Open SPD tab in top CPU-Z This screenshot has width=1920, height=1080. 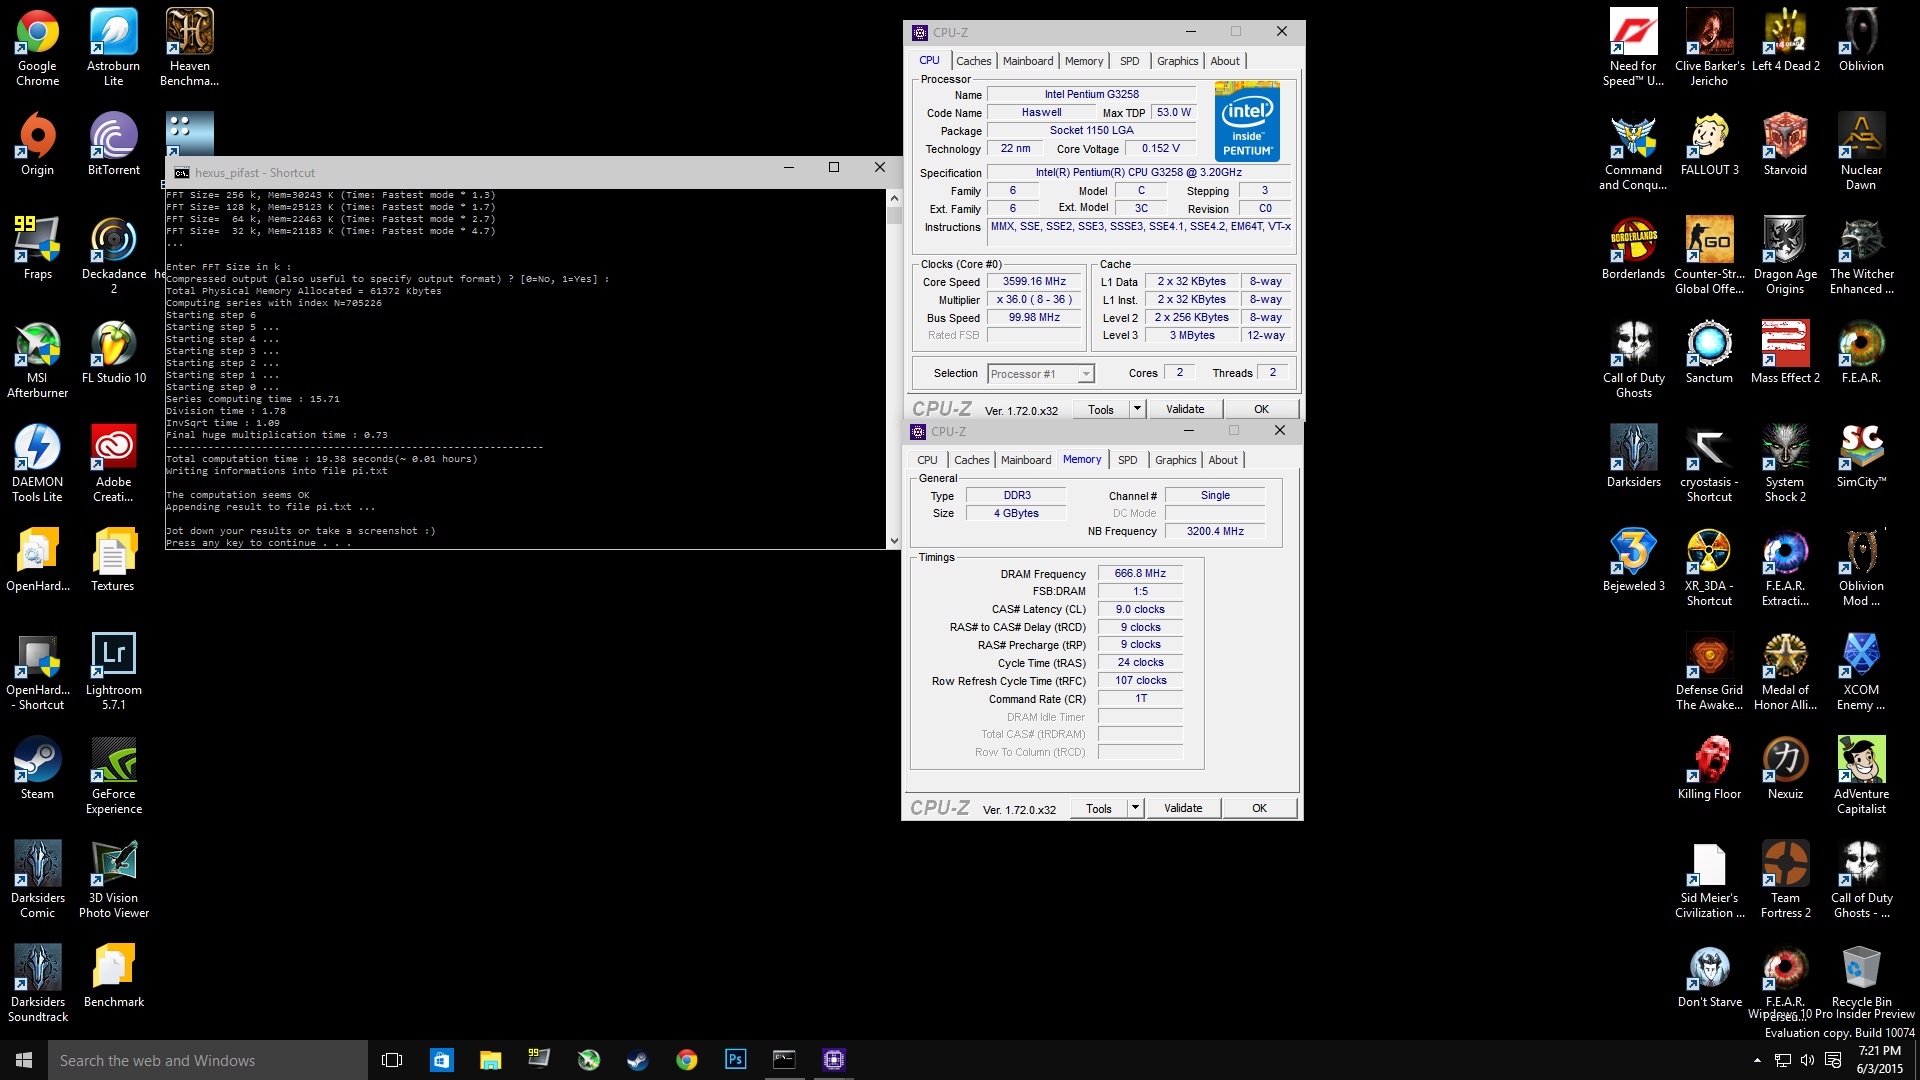1129,61
